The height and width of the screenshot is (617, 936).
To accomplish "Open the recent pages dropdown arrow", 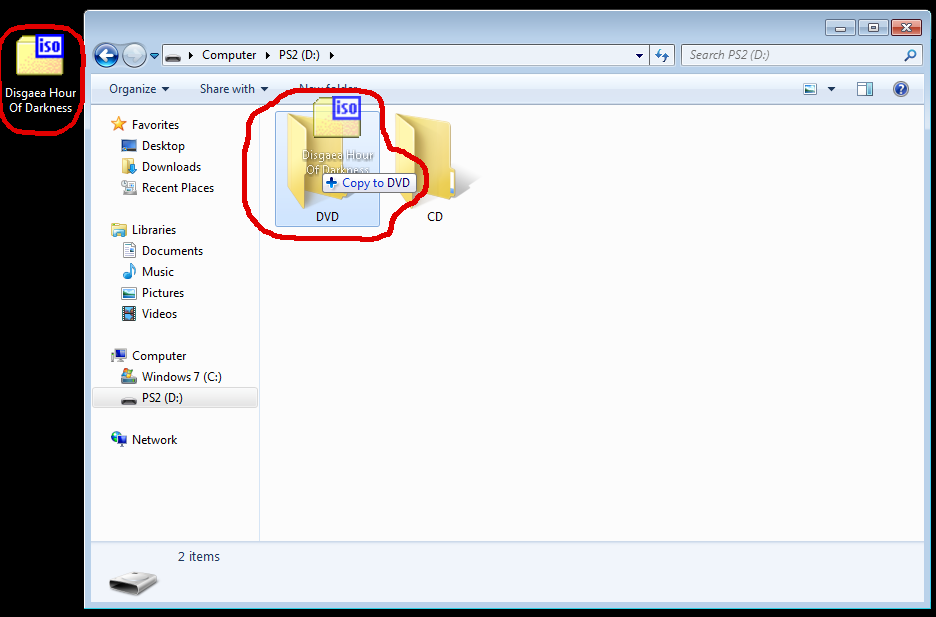I will tap(155, 56).
